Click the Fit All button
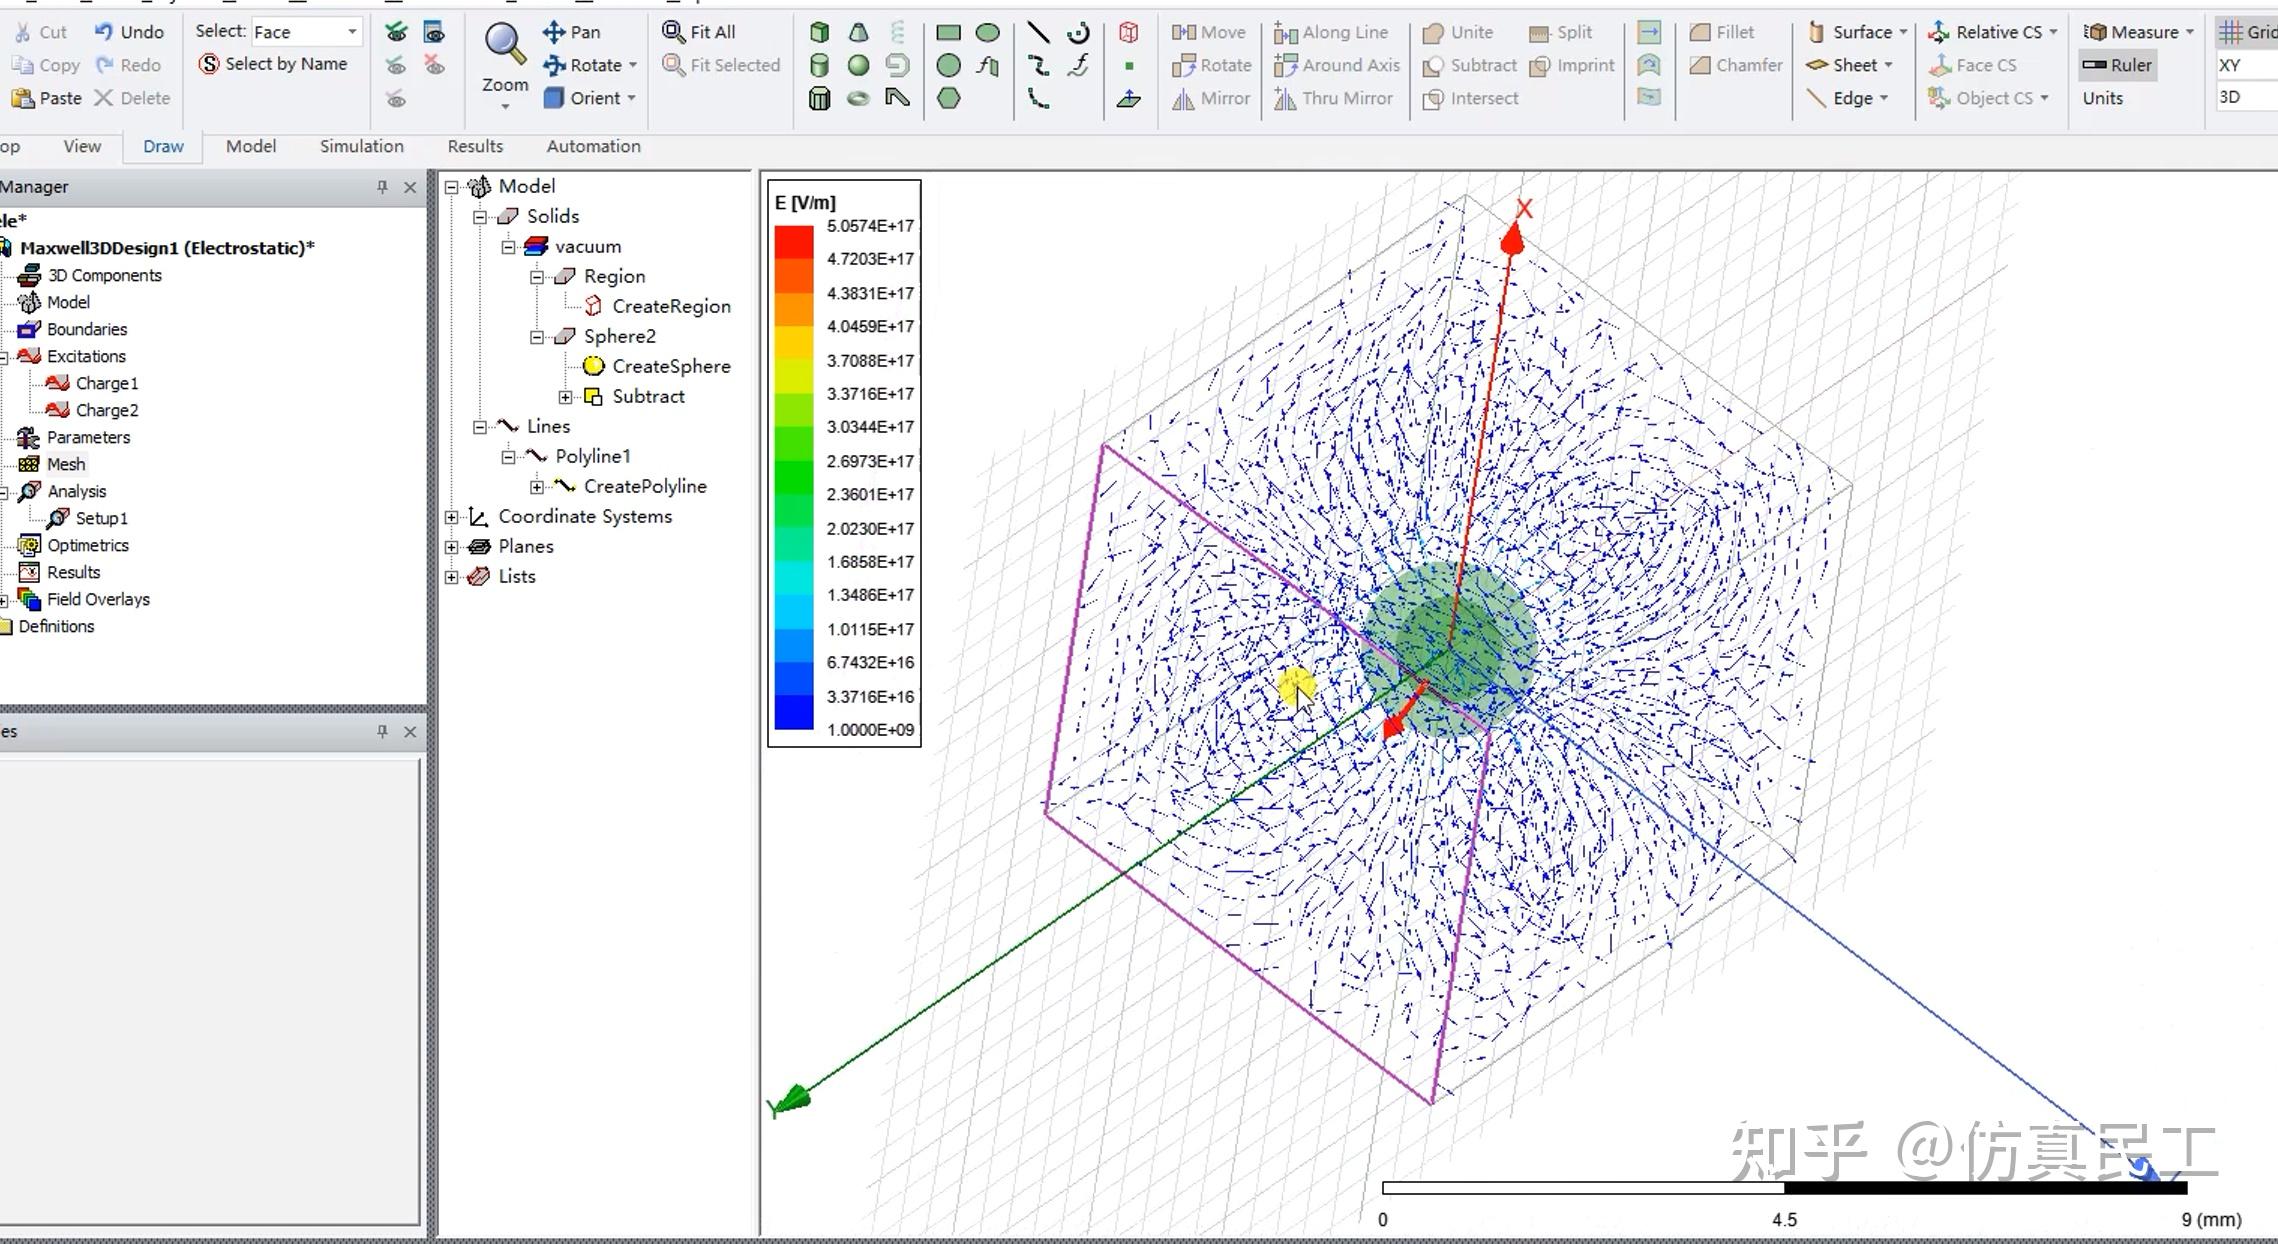Viewport: 2278px width, 1244px height. pos(699,32)
